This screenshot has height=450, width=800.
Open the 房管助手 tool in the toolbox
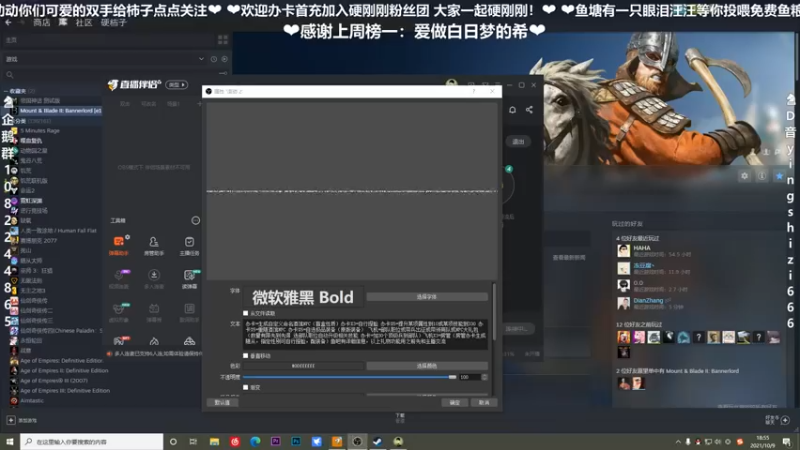154,245
